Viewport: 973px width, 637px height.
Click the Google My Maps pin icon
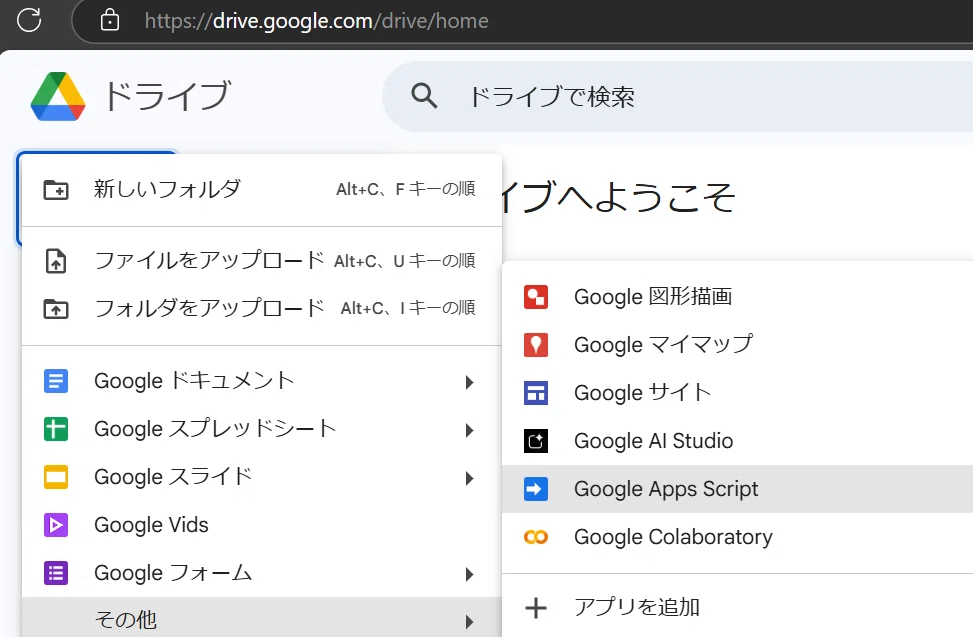[x=536, y=344]
